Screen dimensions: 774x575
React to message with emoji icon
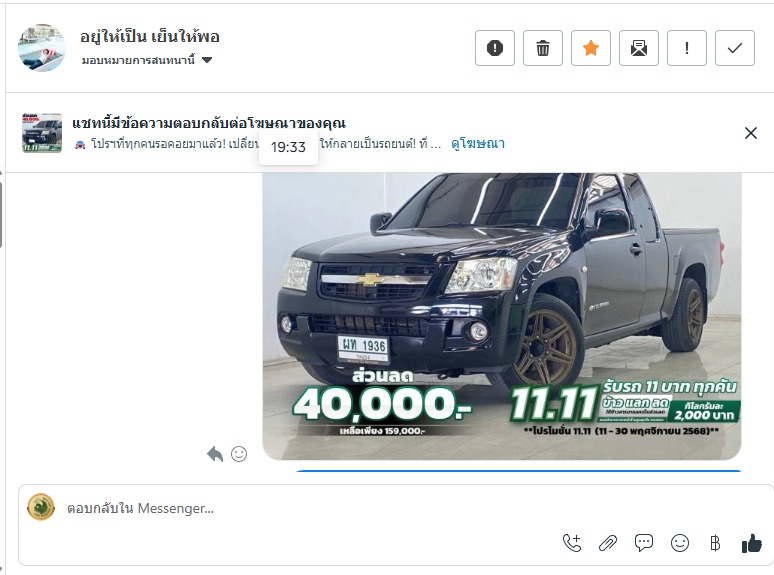(239, 454)
